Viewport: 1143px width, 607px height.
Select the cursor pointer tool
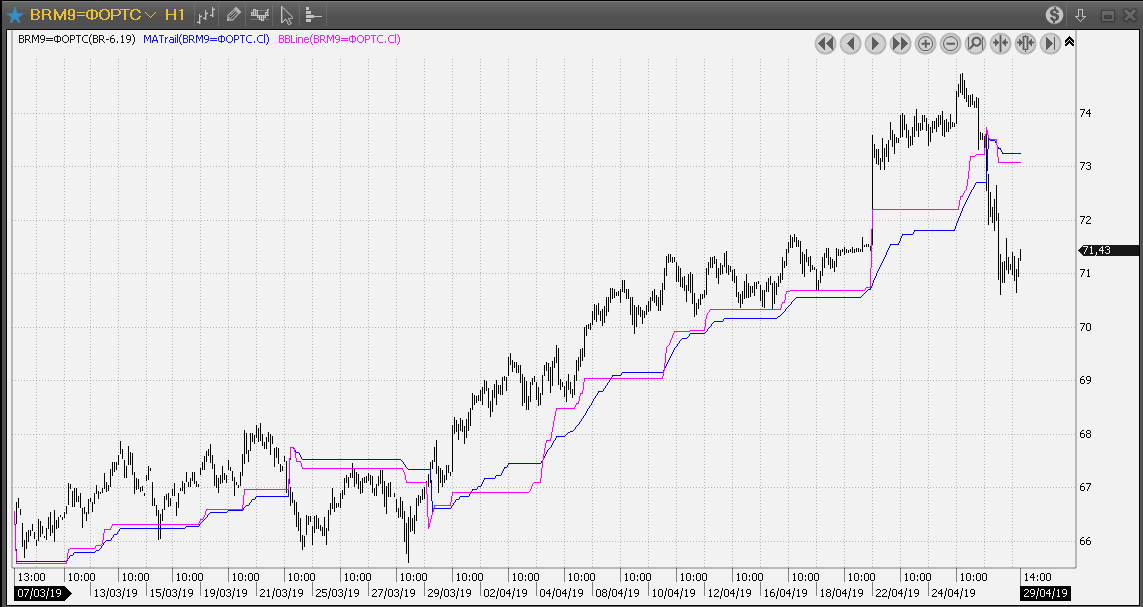pos(287,15)
